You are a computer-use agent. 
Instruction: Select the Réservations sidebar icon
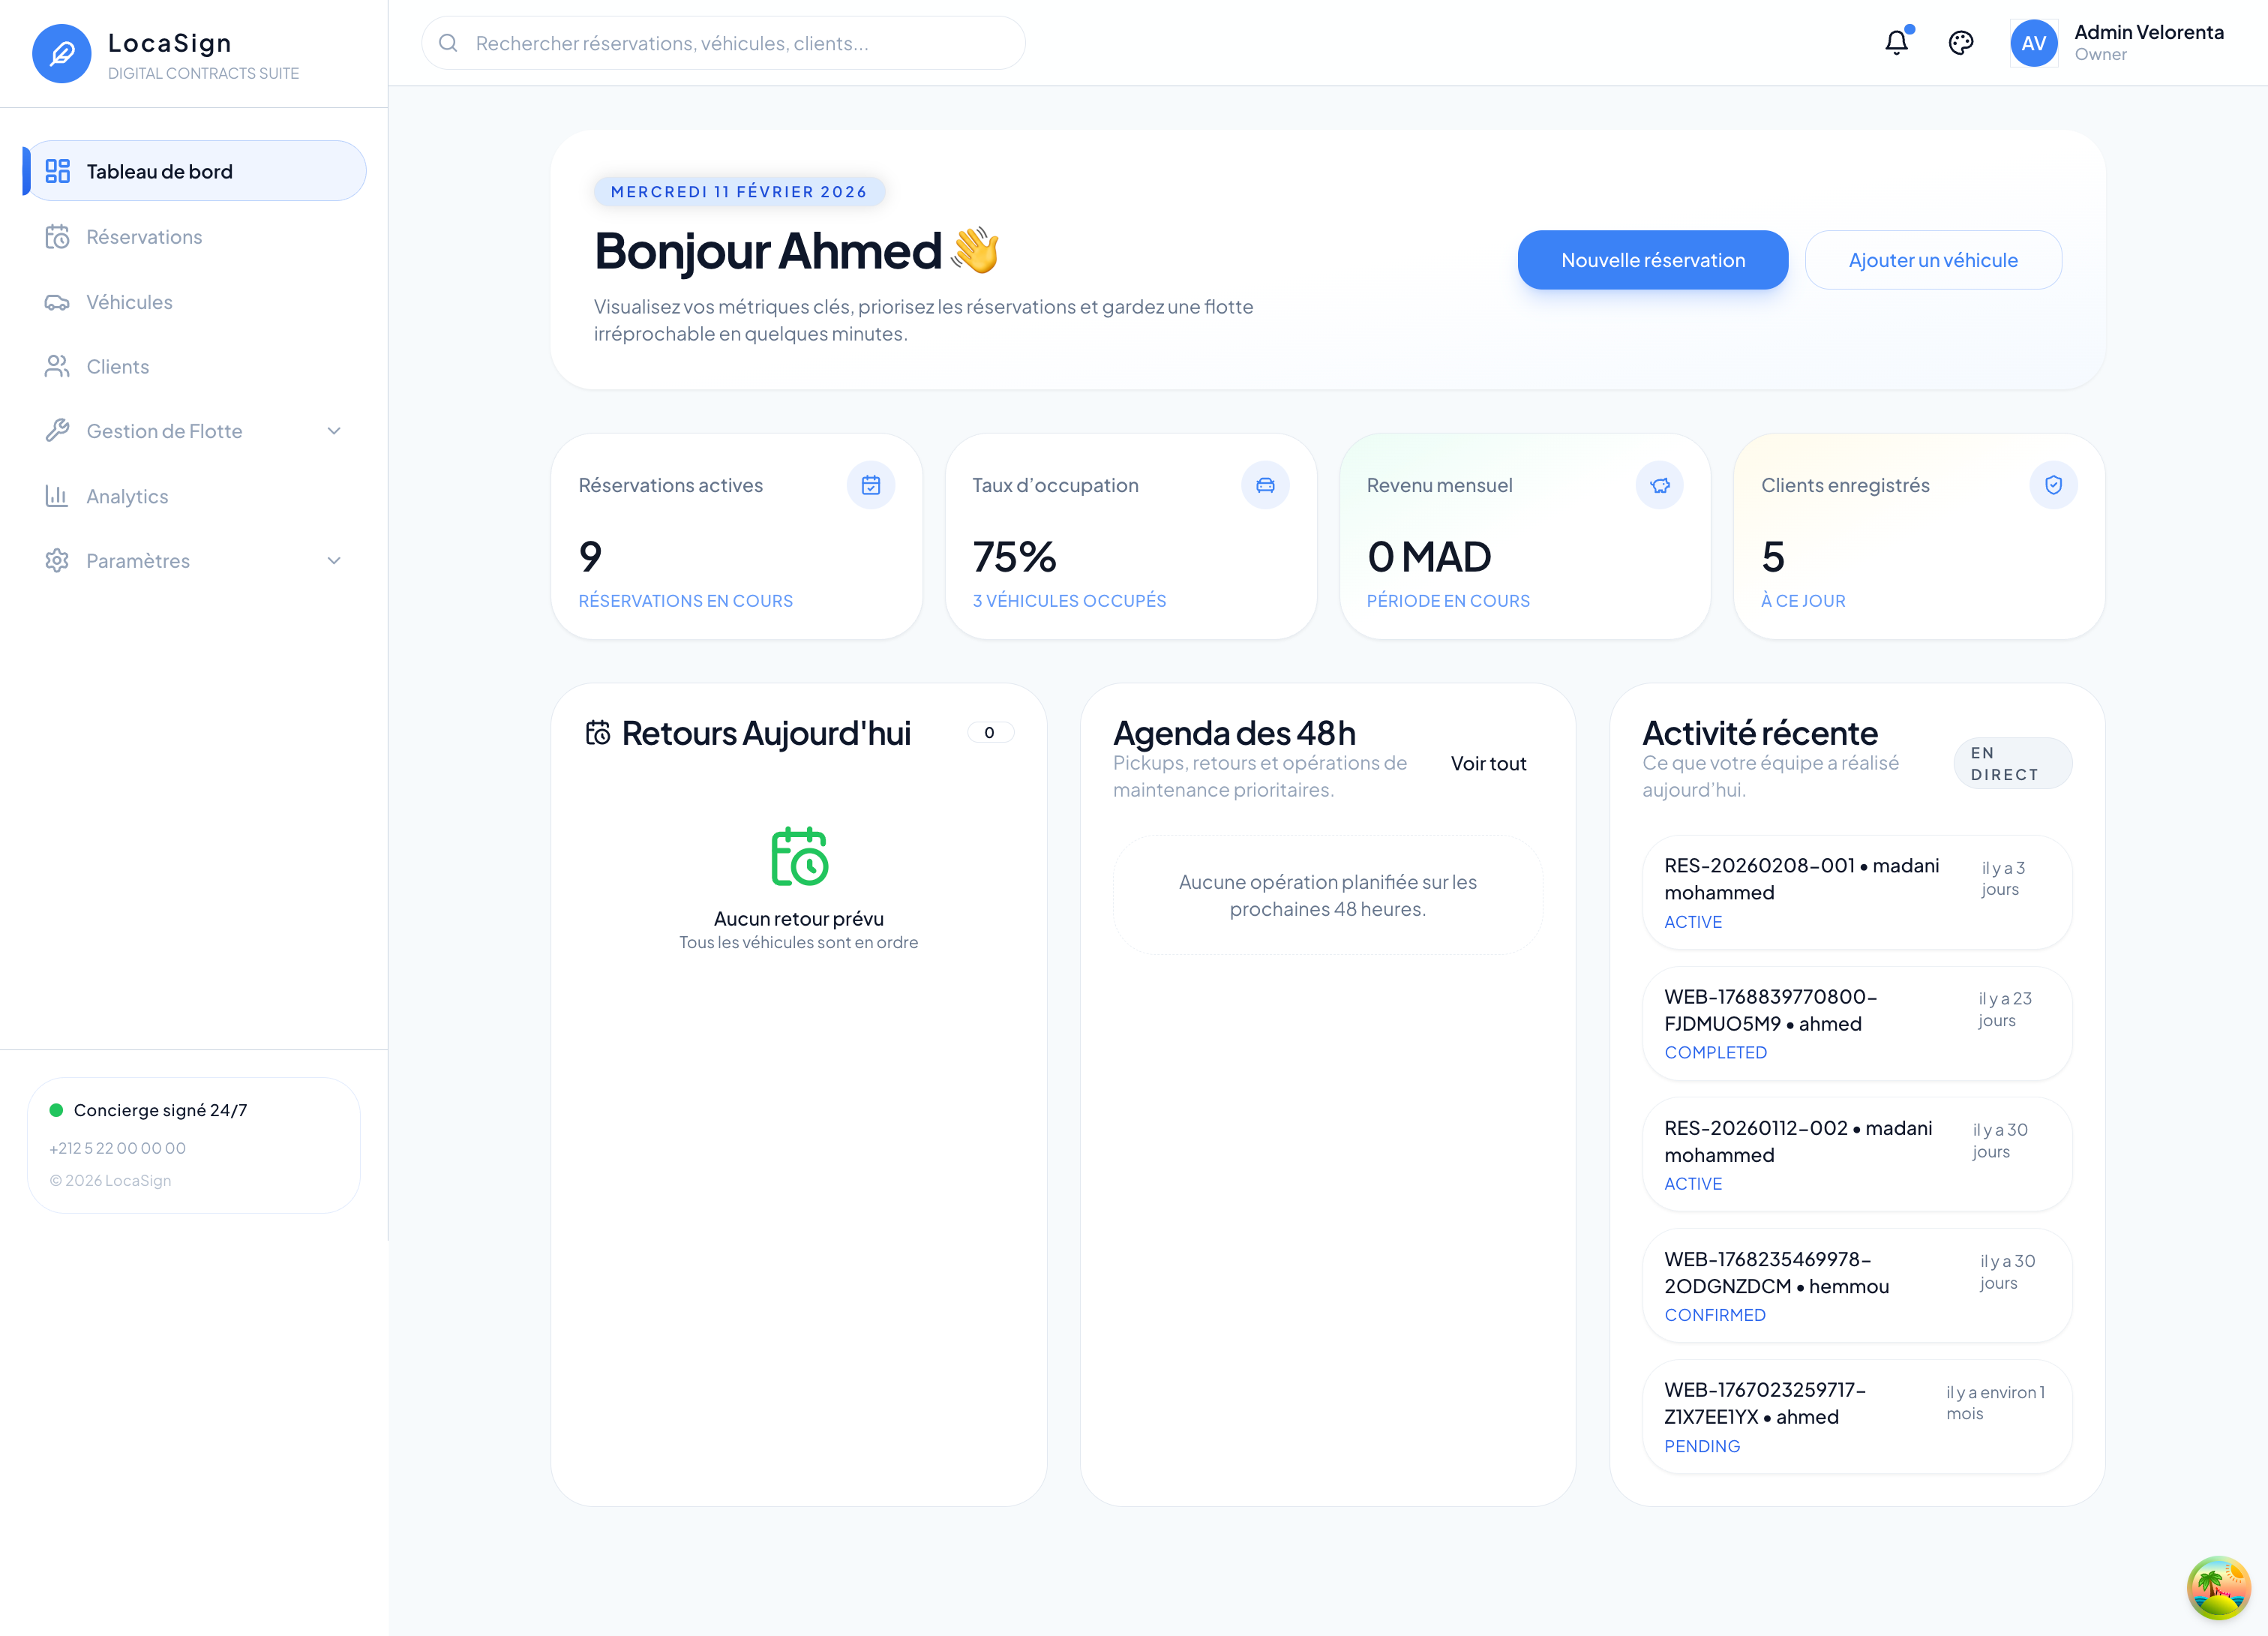(x=58, y=236)
